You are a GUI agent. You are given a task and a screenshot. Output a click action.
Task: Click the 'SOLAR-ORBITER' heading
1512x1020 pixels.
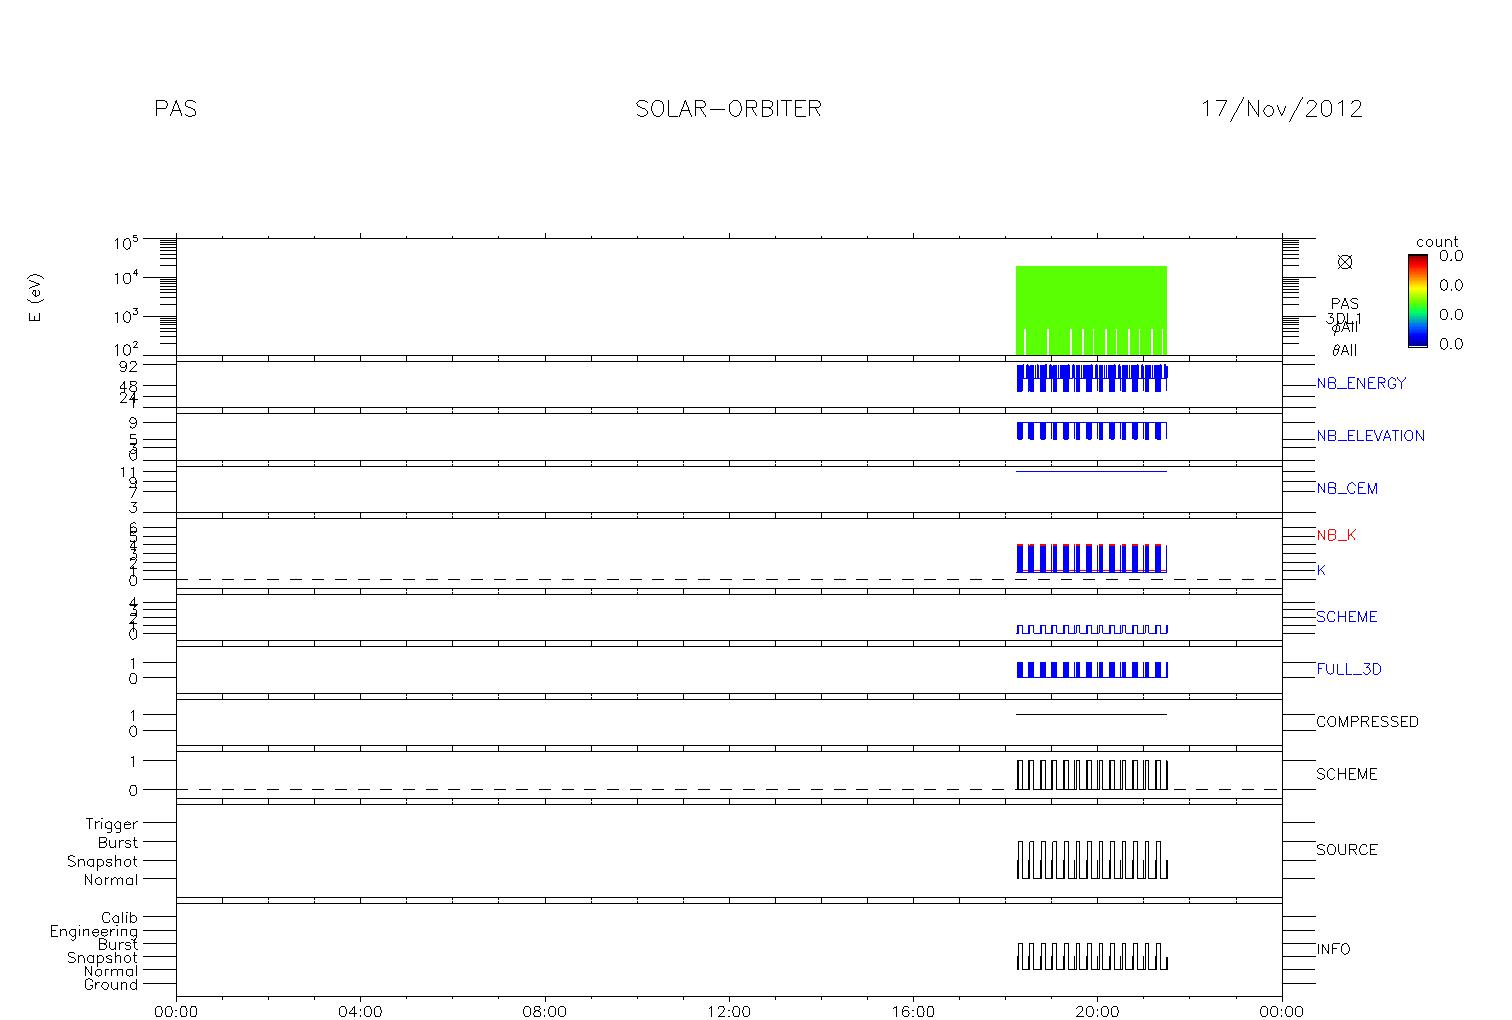point(729,109)
